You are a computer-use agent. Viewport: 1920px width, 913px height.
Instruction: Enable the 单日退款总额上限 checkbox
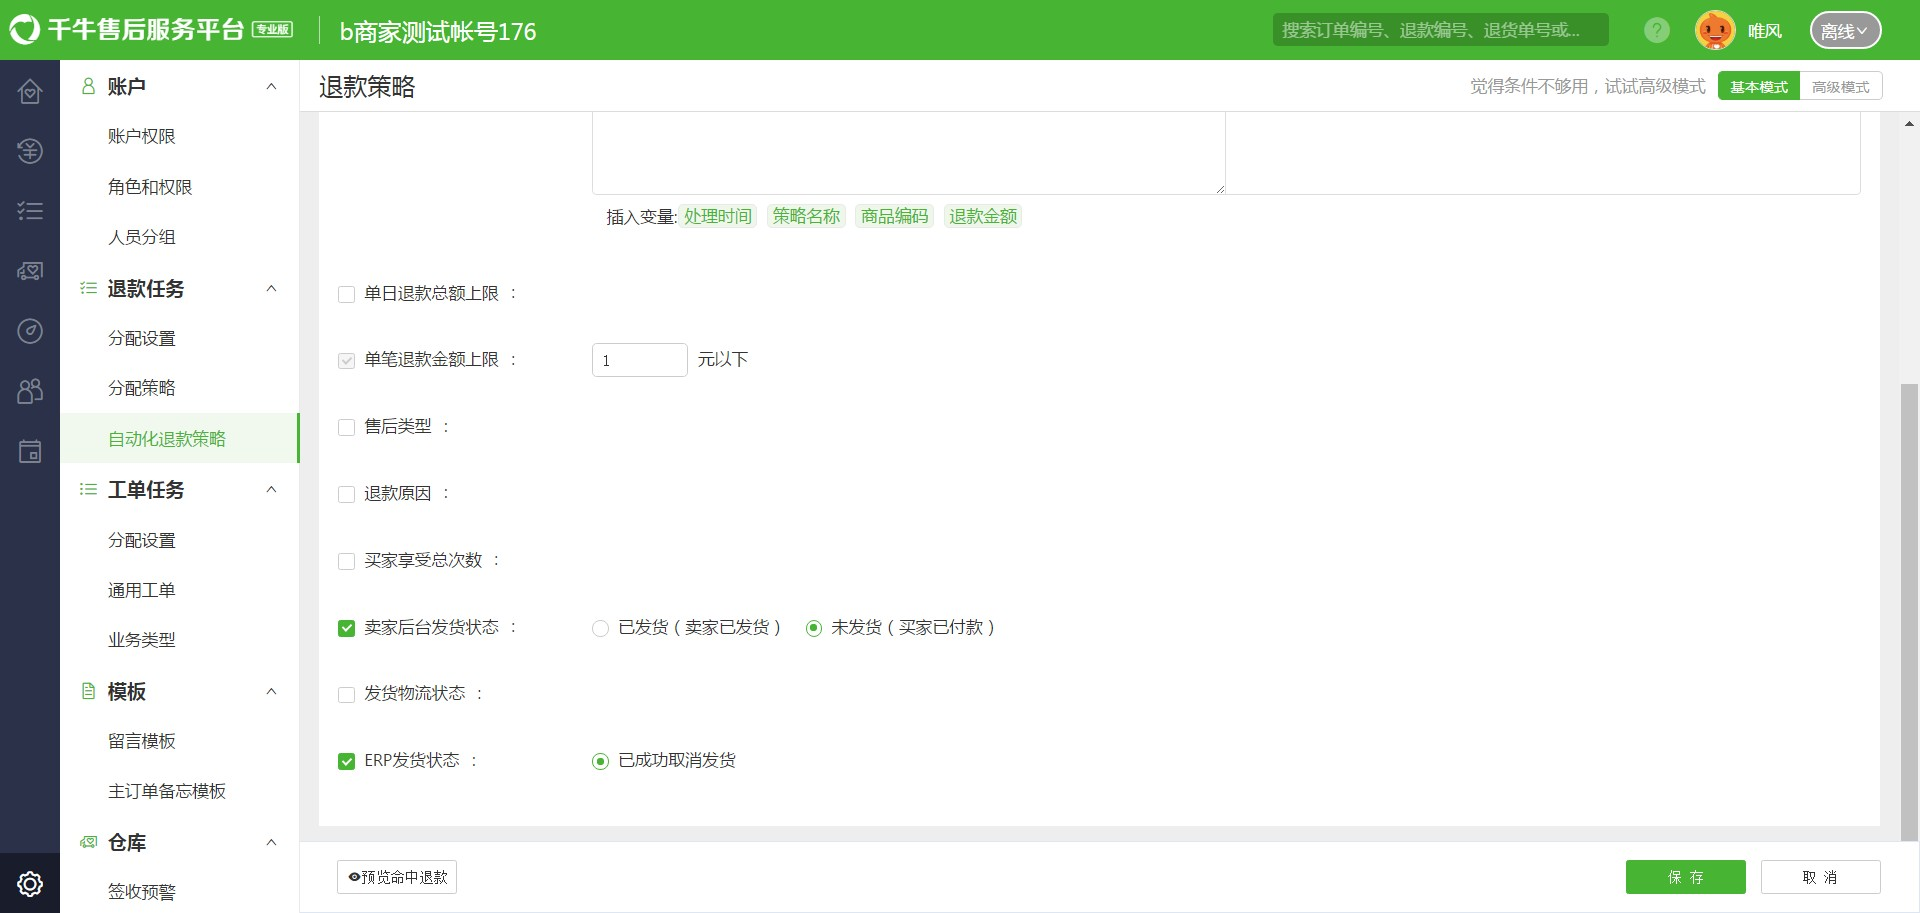[x=347, y=294]
